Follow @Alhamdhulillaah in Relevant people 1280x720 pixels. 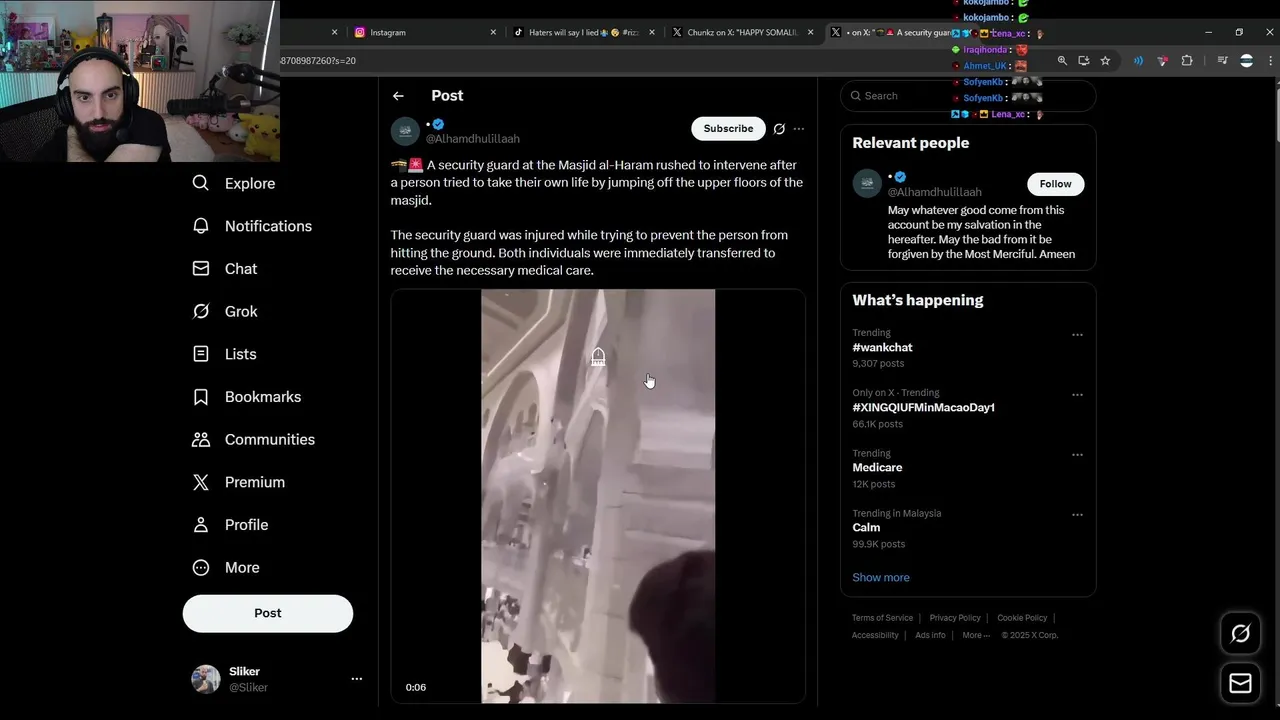[1055, 184]
